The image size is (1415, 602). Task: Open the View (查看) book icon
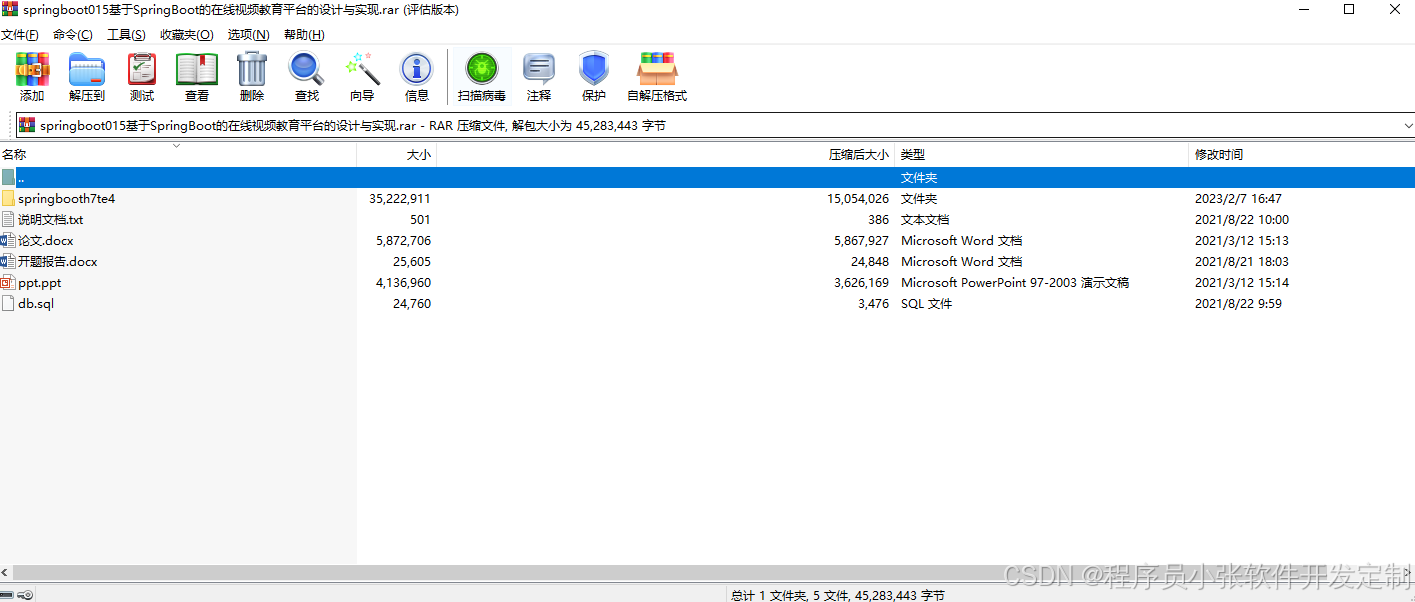[197, 77]
